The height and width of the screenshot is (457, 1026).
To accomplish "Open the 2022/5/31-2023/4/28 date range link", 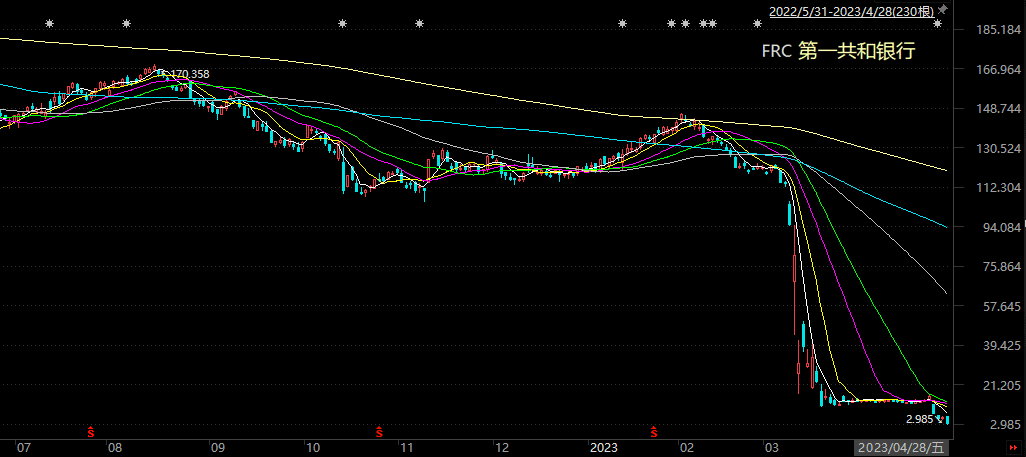I will [x=851, y=10].
